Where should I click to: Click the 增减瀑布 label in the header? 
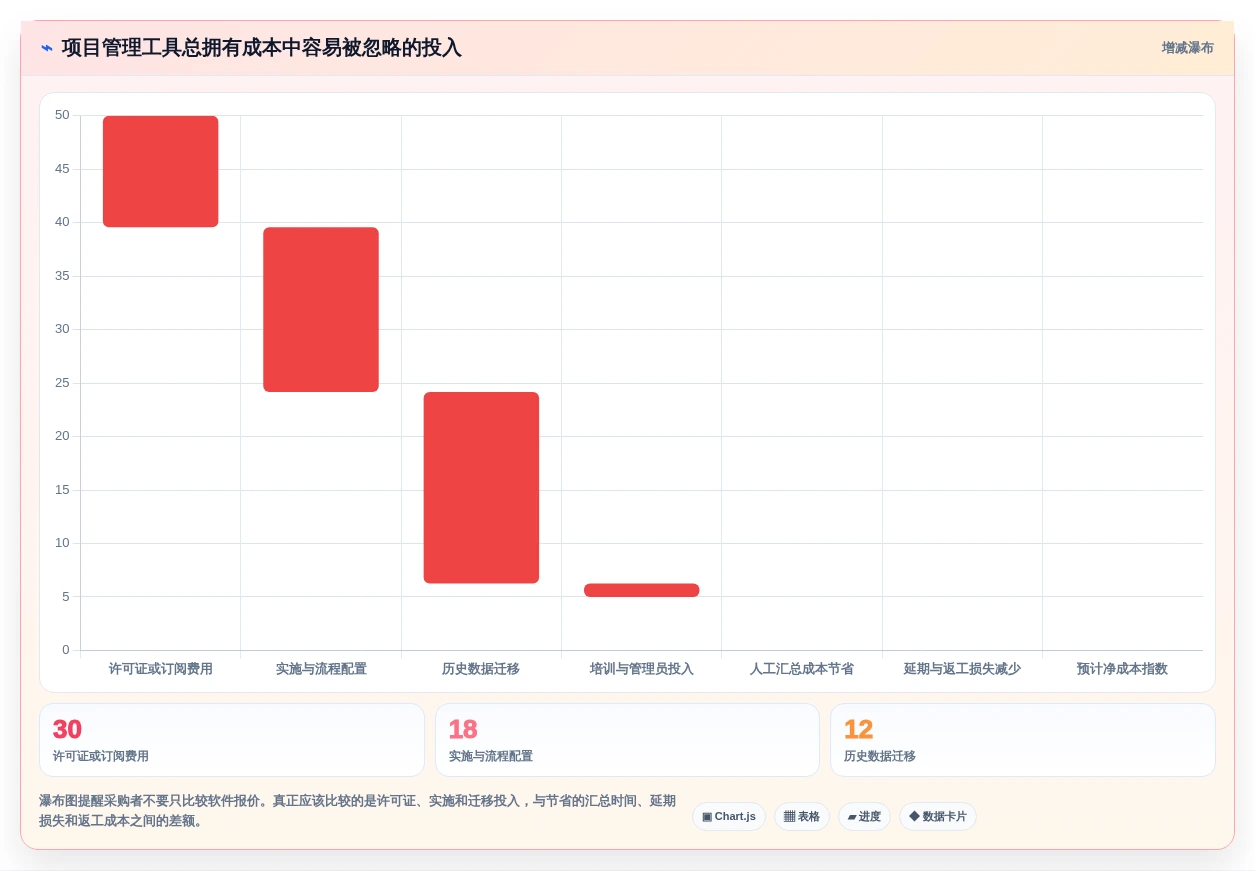click(x=1187, y=48)
